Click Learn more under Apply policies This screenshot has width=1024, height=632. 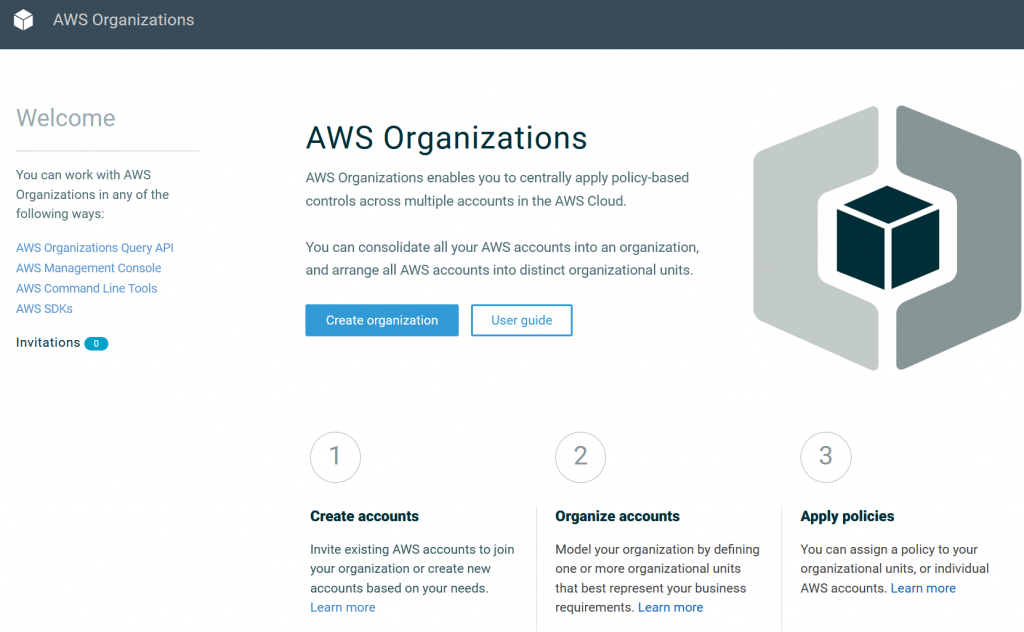pos(923,588)
